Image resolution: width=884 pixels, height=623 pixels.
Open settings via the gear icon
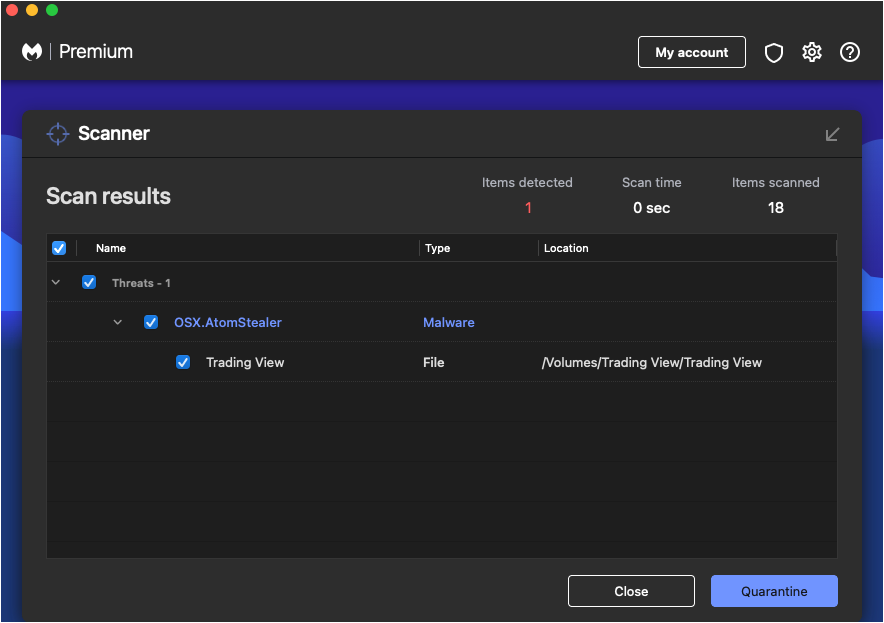click(811, 52)
